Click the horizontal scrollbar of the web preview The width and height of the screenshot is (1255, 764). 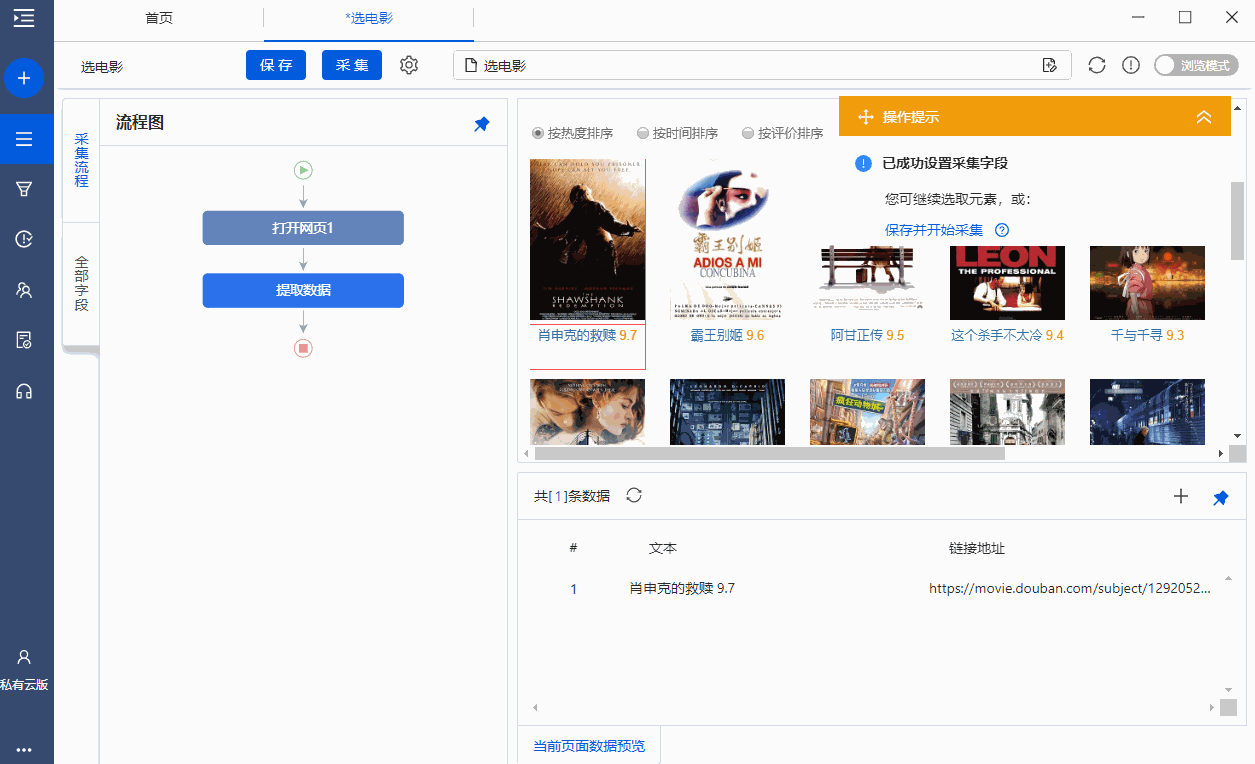(x=769, y=453)
